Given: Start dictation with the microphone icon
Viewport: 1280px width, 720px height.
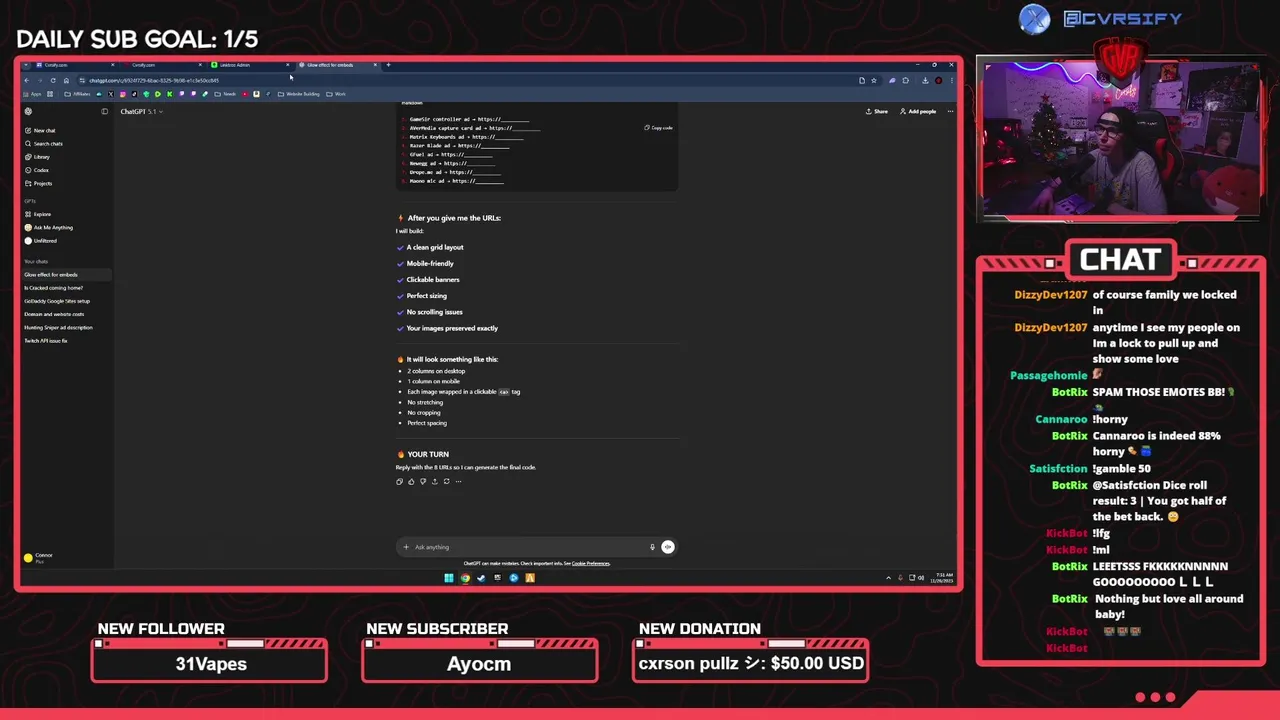Looking at the screenshot, I should (x=652, y=547).
